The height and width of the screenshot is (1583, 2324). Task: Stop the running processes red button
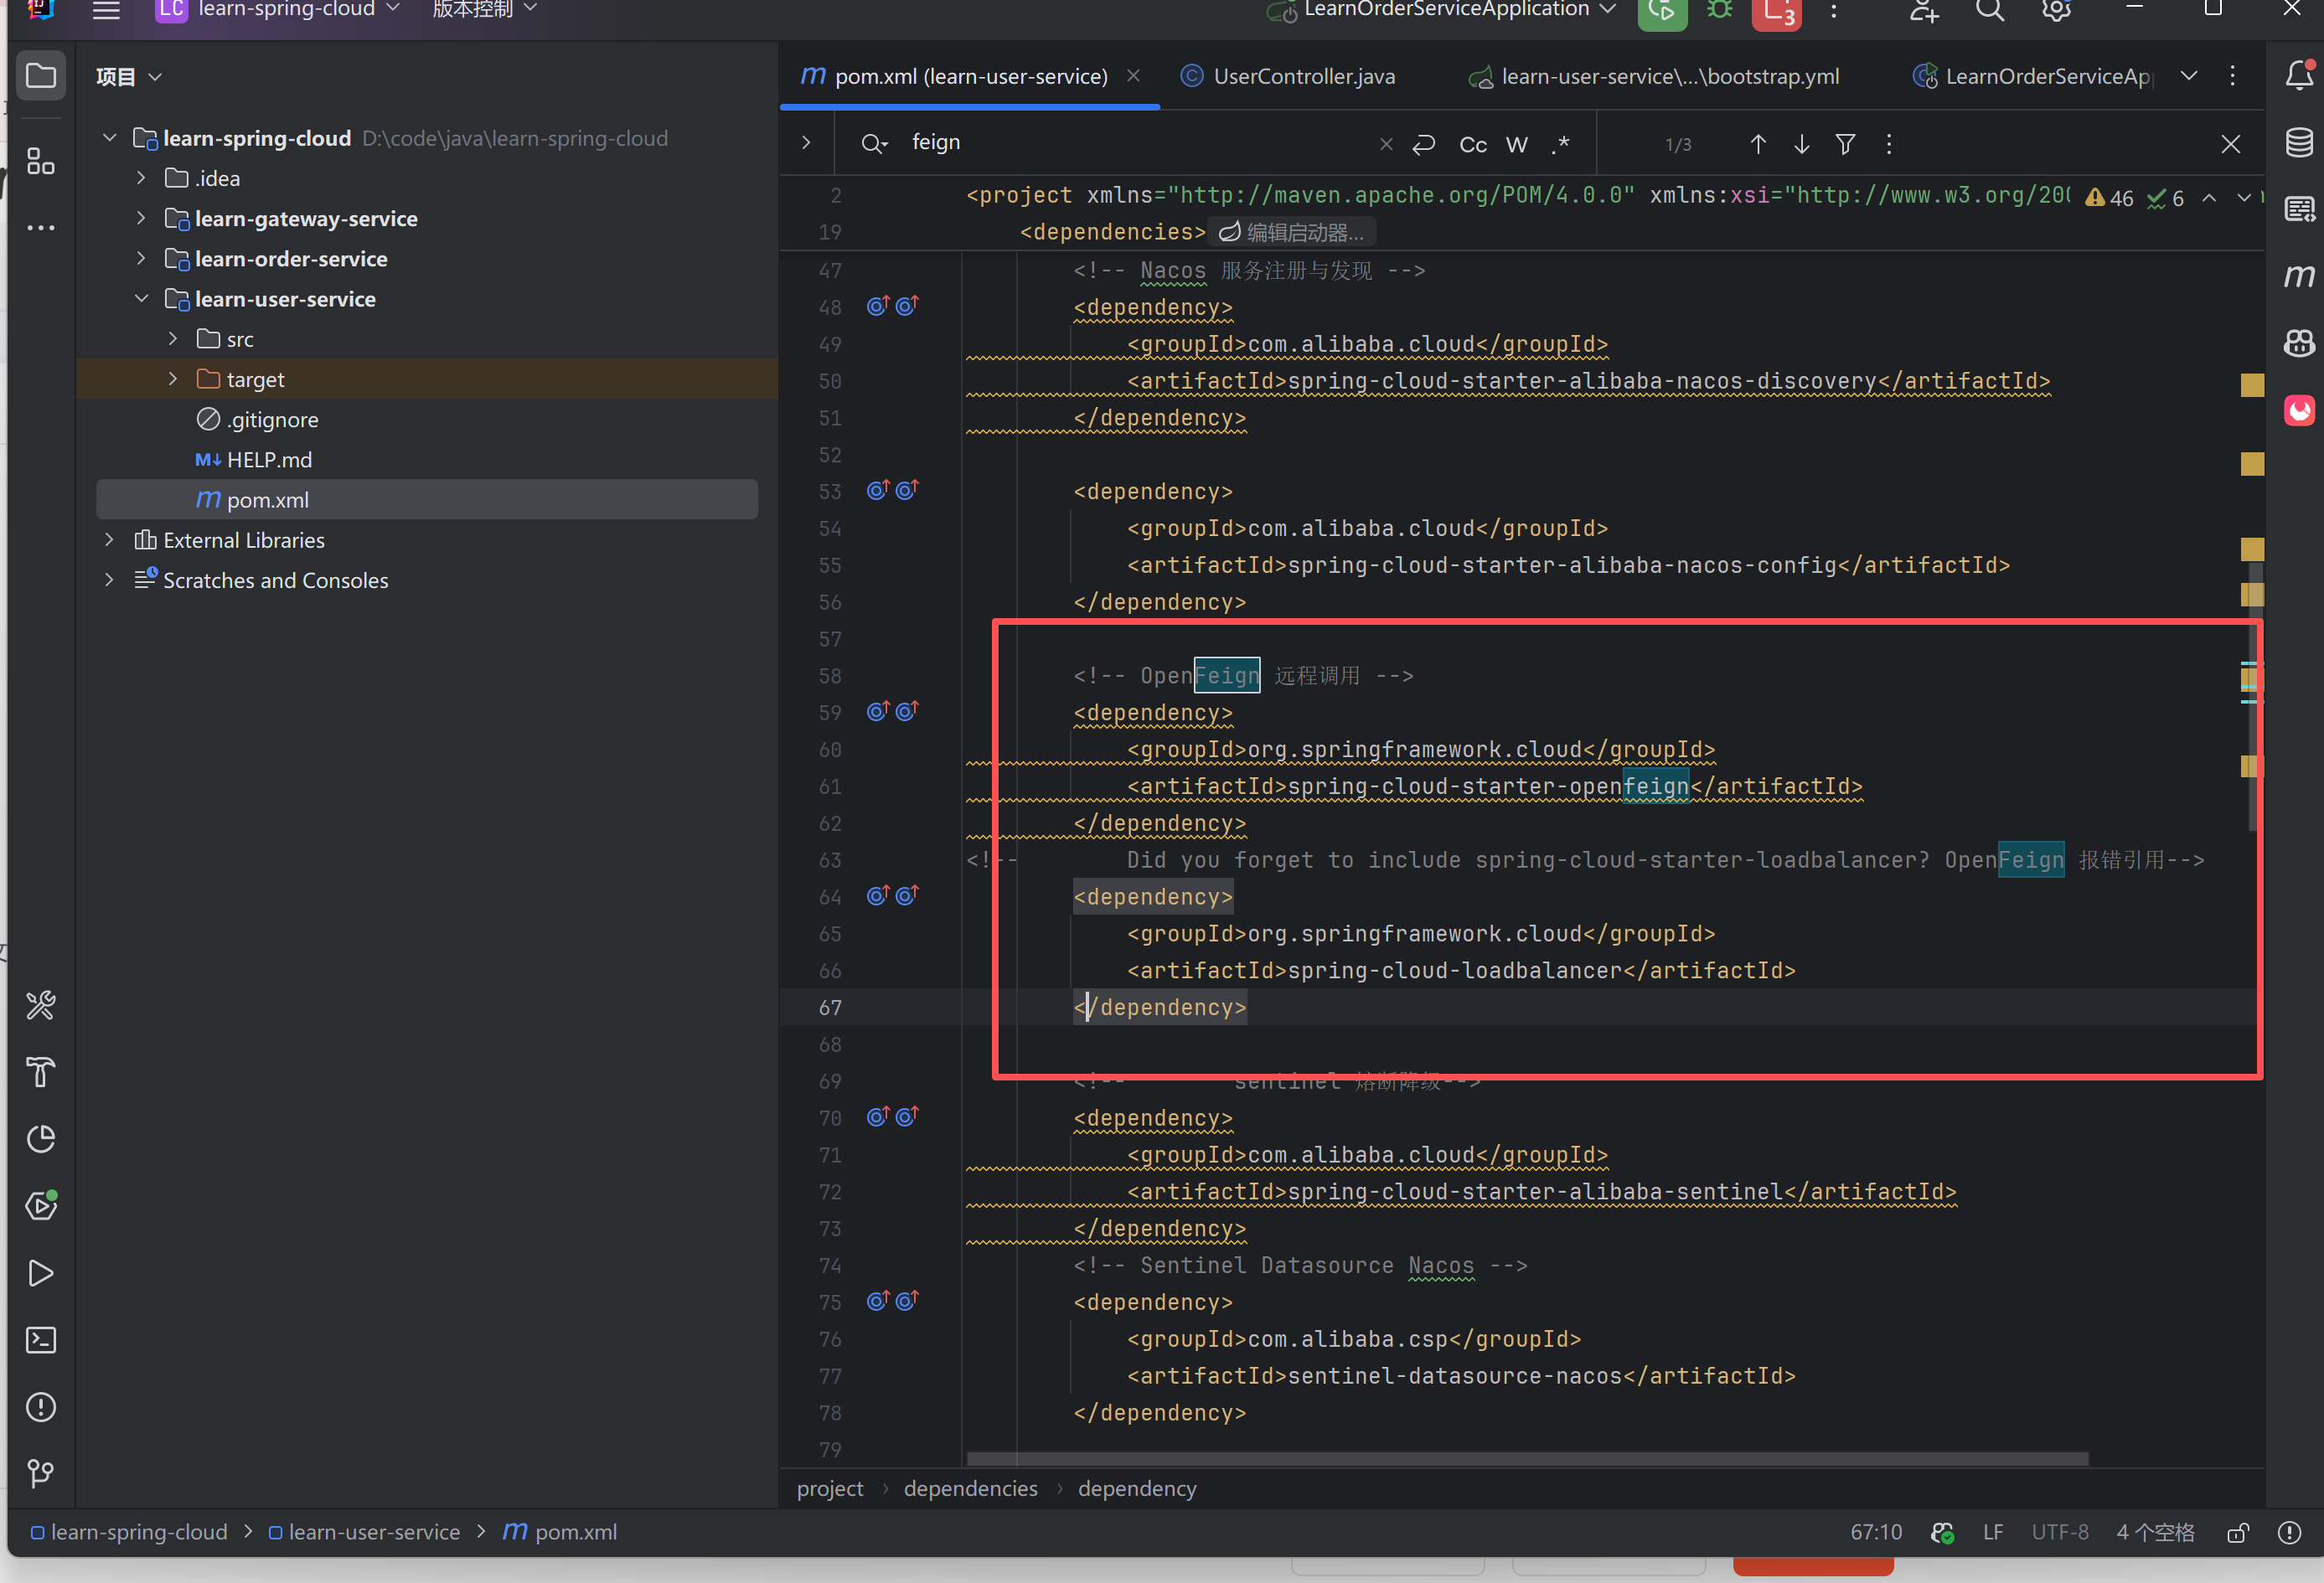point(1777,11)
